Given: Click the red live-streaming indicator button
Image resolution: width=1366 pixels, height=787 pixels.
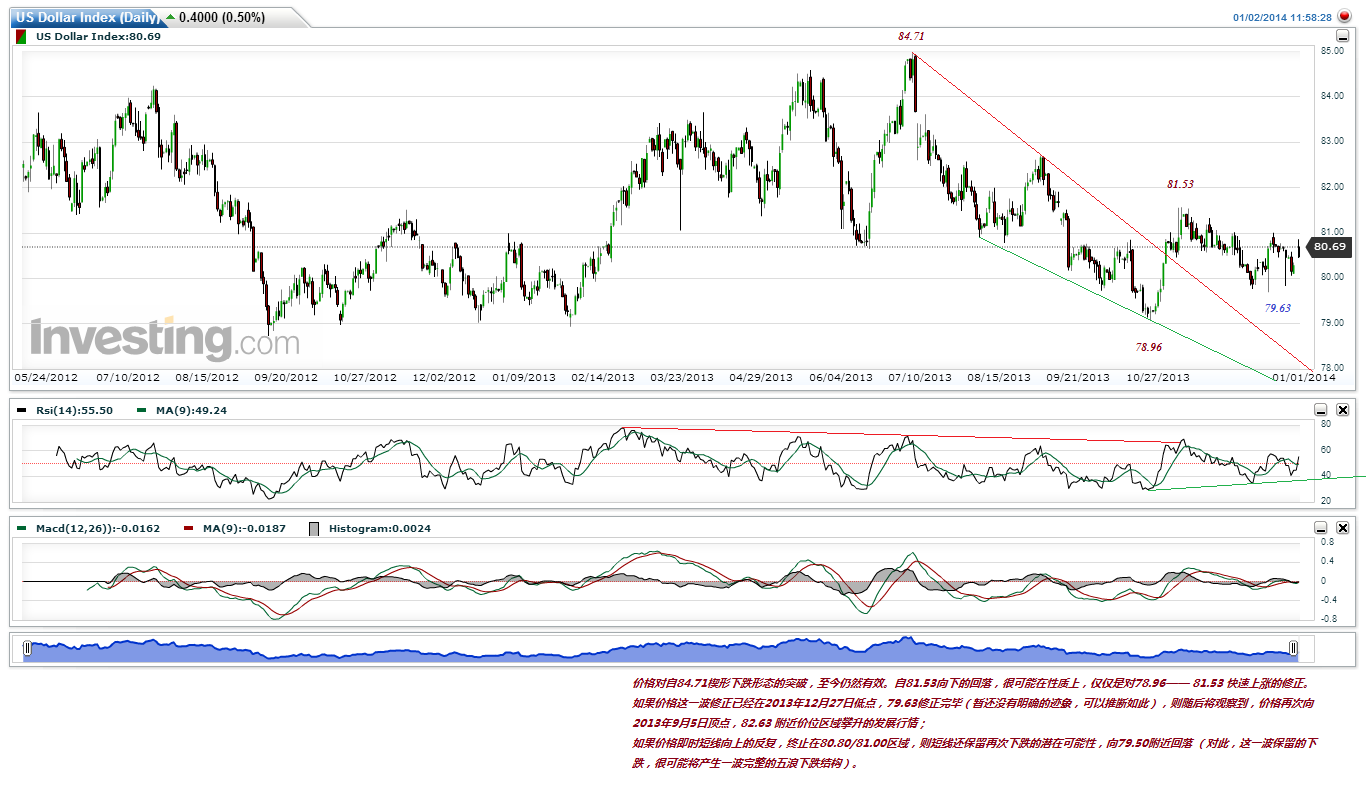Looking at the screenshot, I should tap(1343, 17).
